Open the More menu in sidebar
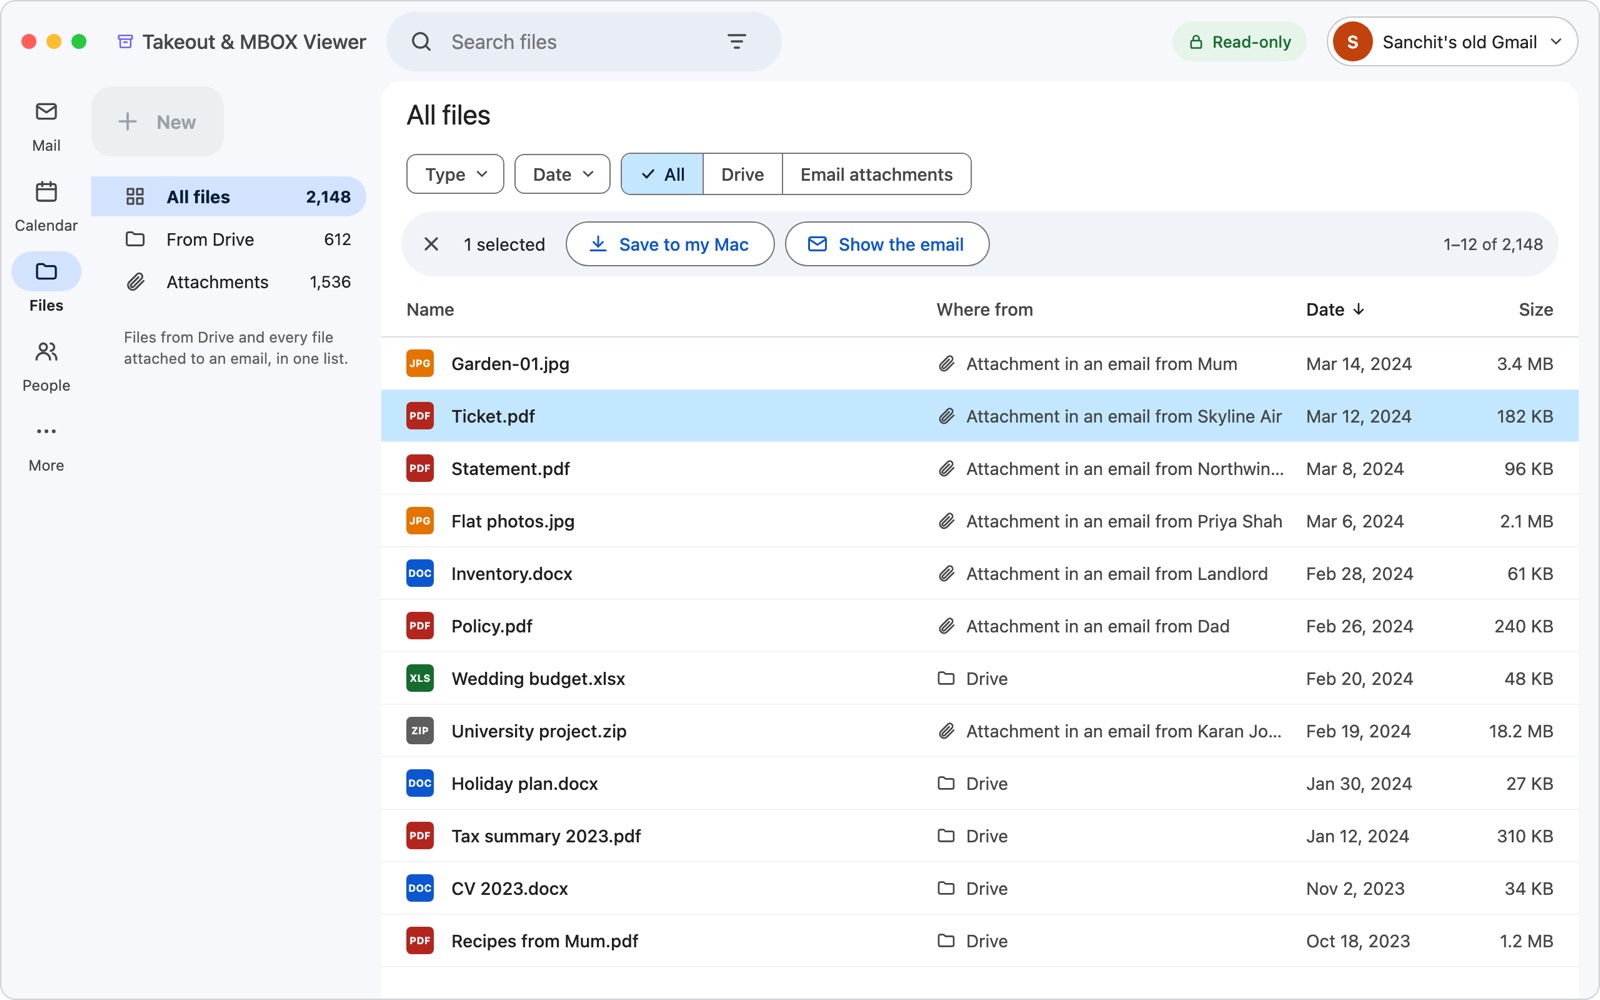 tap(46, 446)
